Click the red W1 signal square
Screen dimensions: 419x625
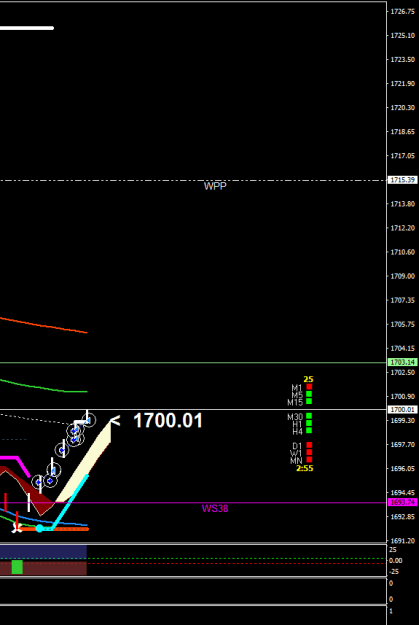[309, 452]
